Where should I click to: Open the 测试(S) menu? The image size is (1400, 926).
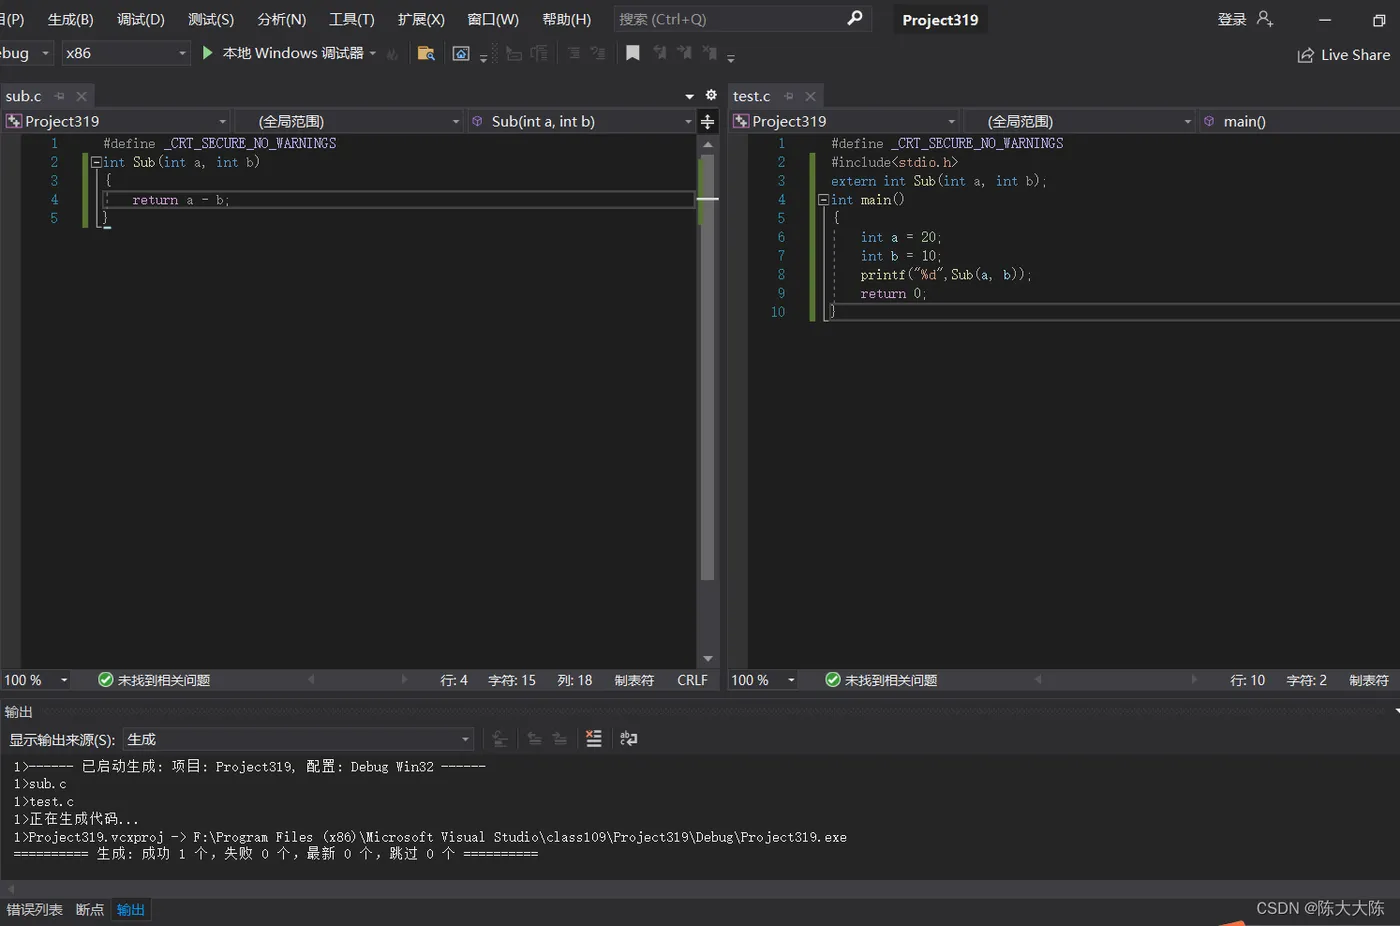coord(211,19)
